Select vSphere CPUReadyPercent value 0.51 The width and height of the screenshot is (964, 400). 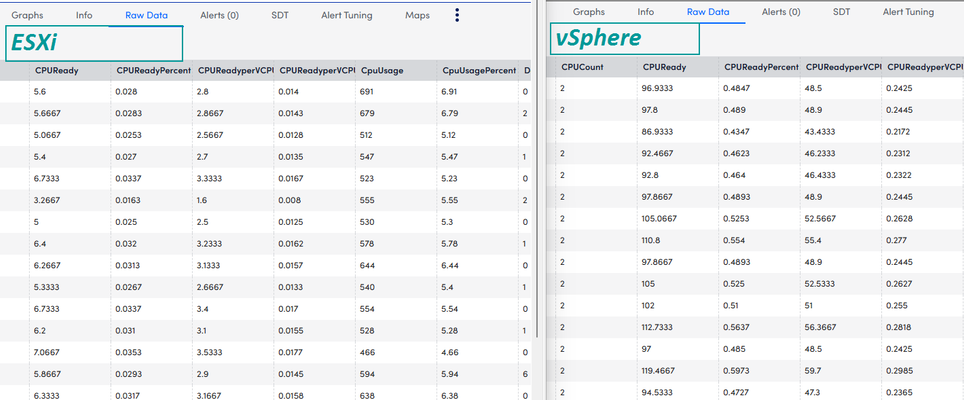(732, 305)
